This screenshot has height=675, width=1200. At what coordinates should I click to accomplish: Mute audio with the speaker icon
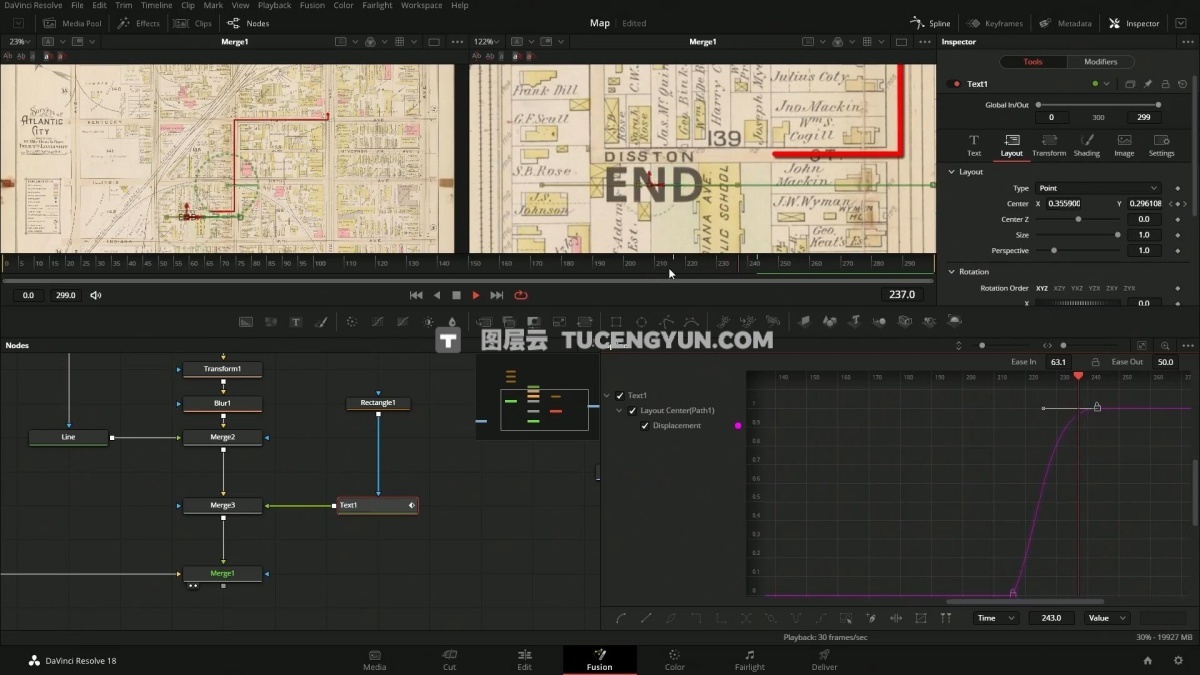click(x=96, y=295)
